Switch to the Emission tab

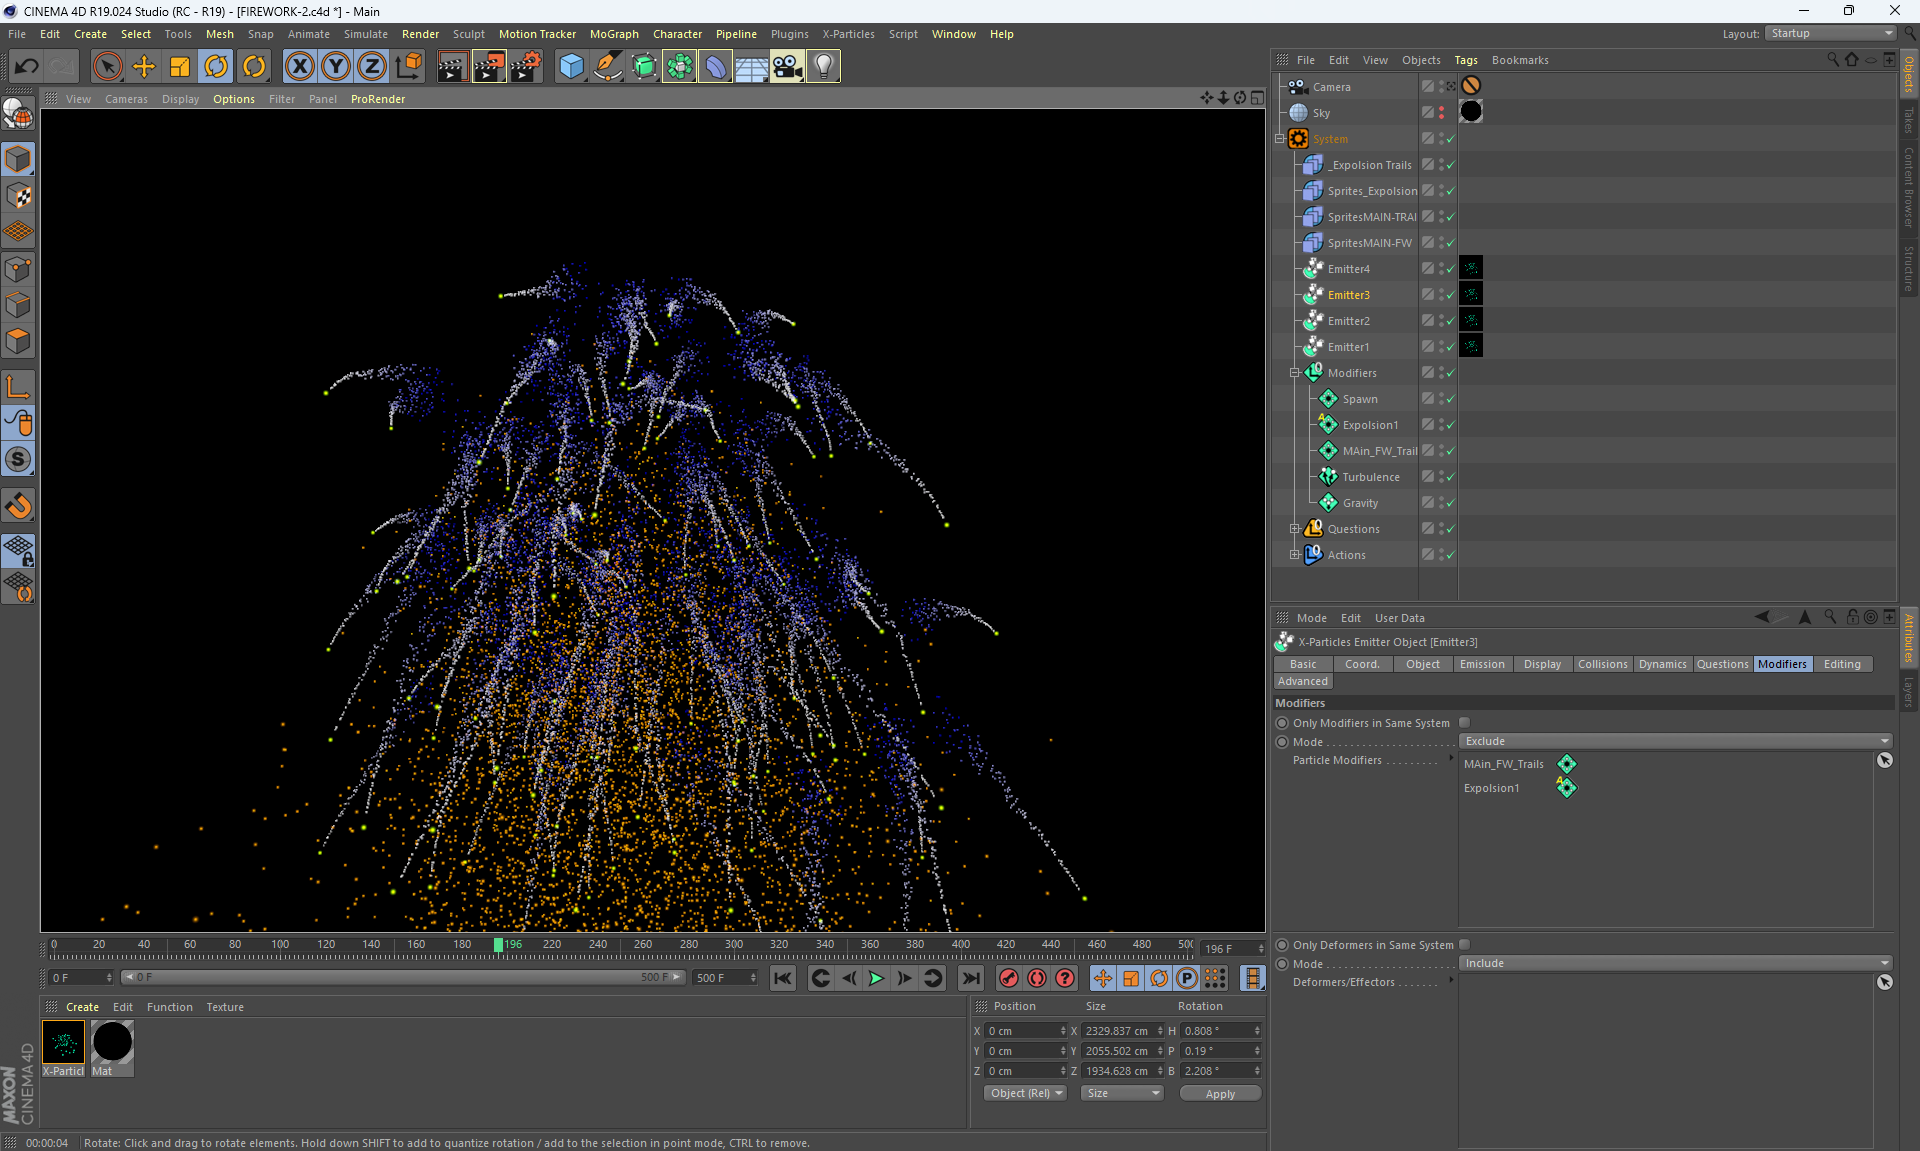click(x=1481, y=664)
